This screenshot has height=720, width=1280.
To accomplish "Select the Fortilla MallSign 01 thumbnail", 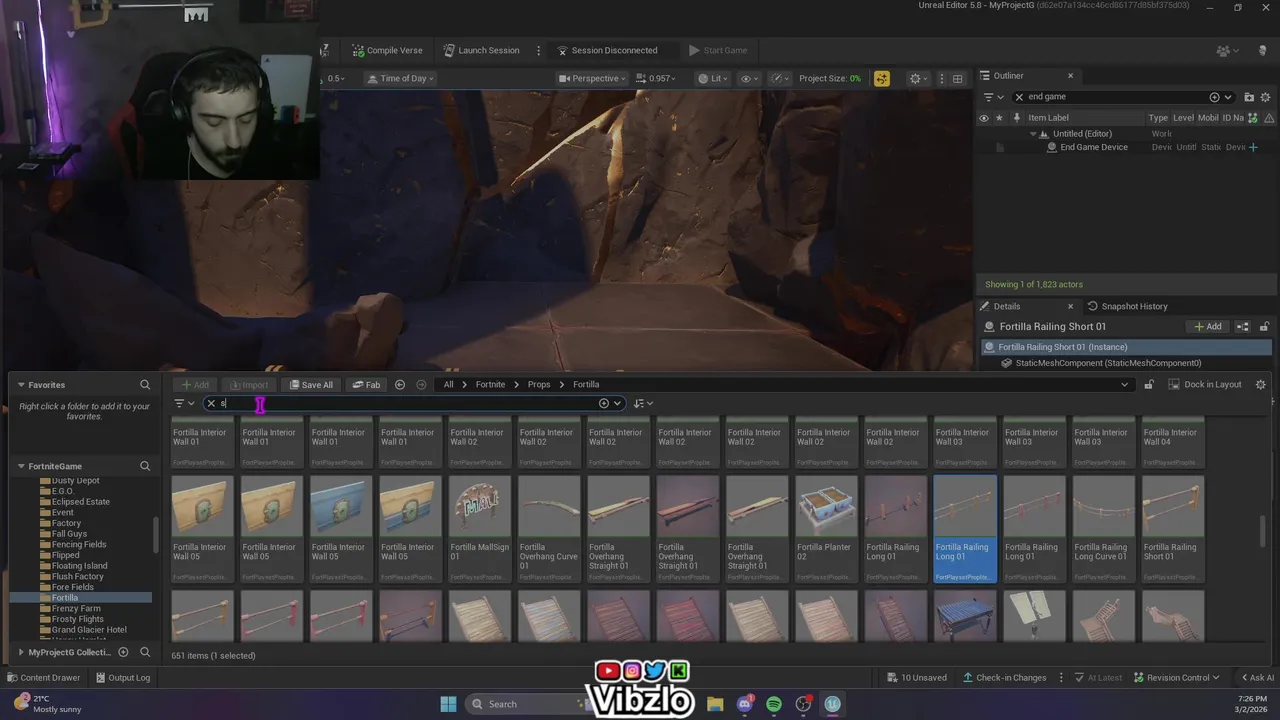I will pos(479,528).
